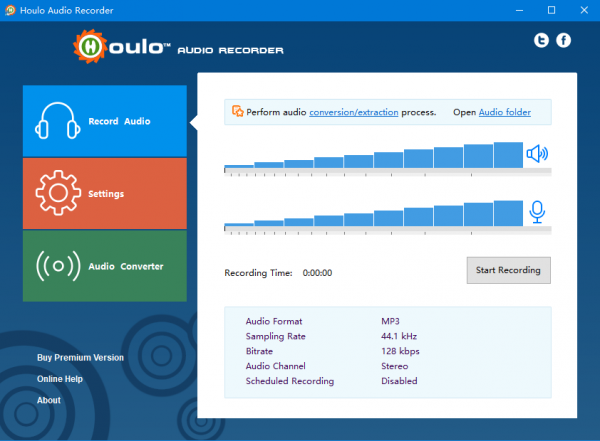This screenshot has width=600, height=441.
Task: Set microphone volume slider level
Action: tap(388, 230)
